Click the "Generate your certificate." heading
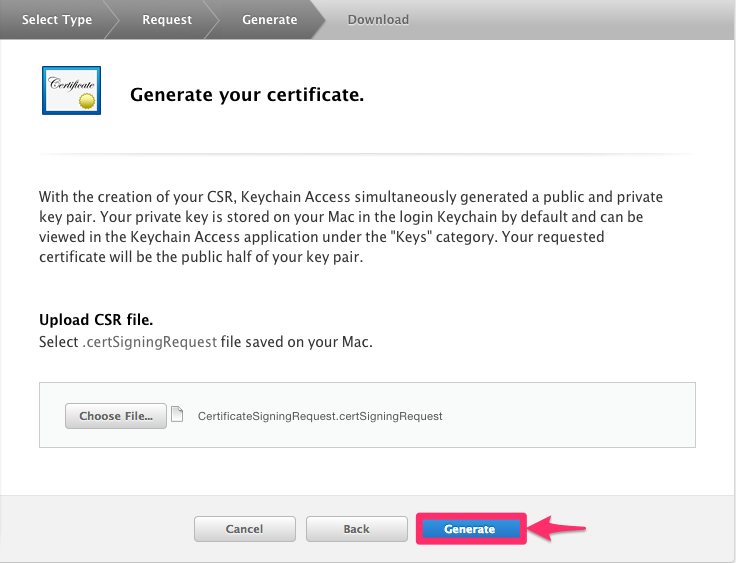The width and height of the screenshot is (736, 563). pyautogui.click(x=247, y=96)
